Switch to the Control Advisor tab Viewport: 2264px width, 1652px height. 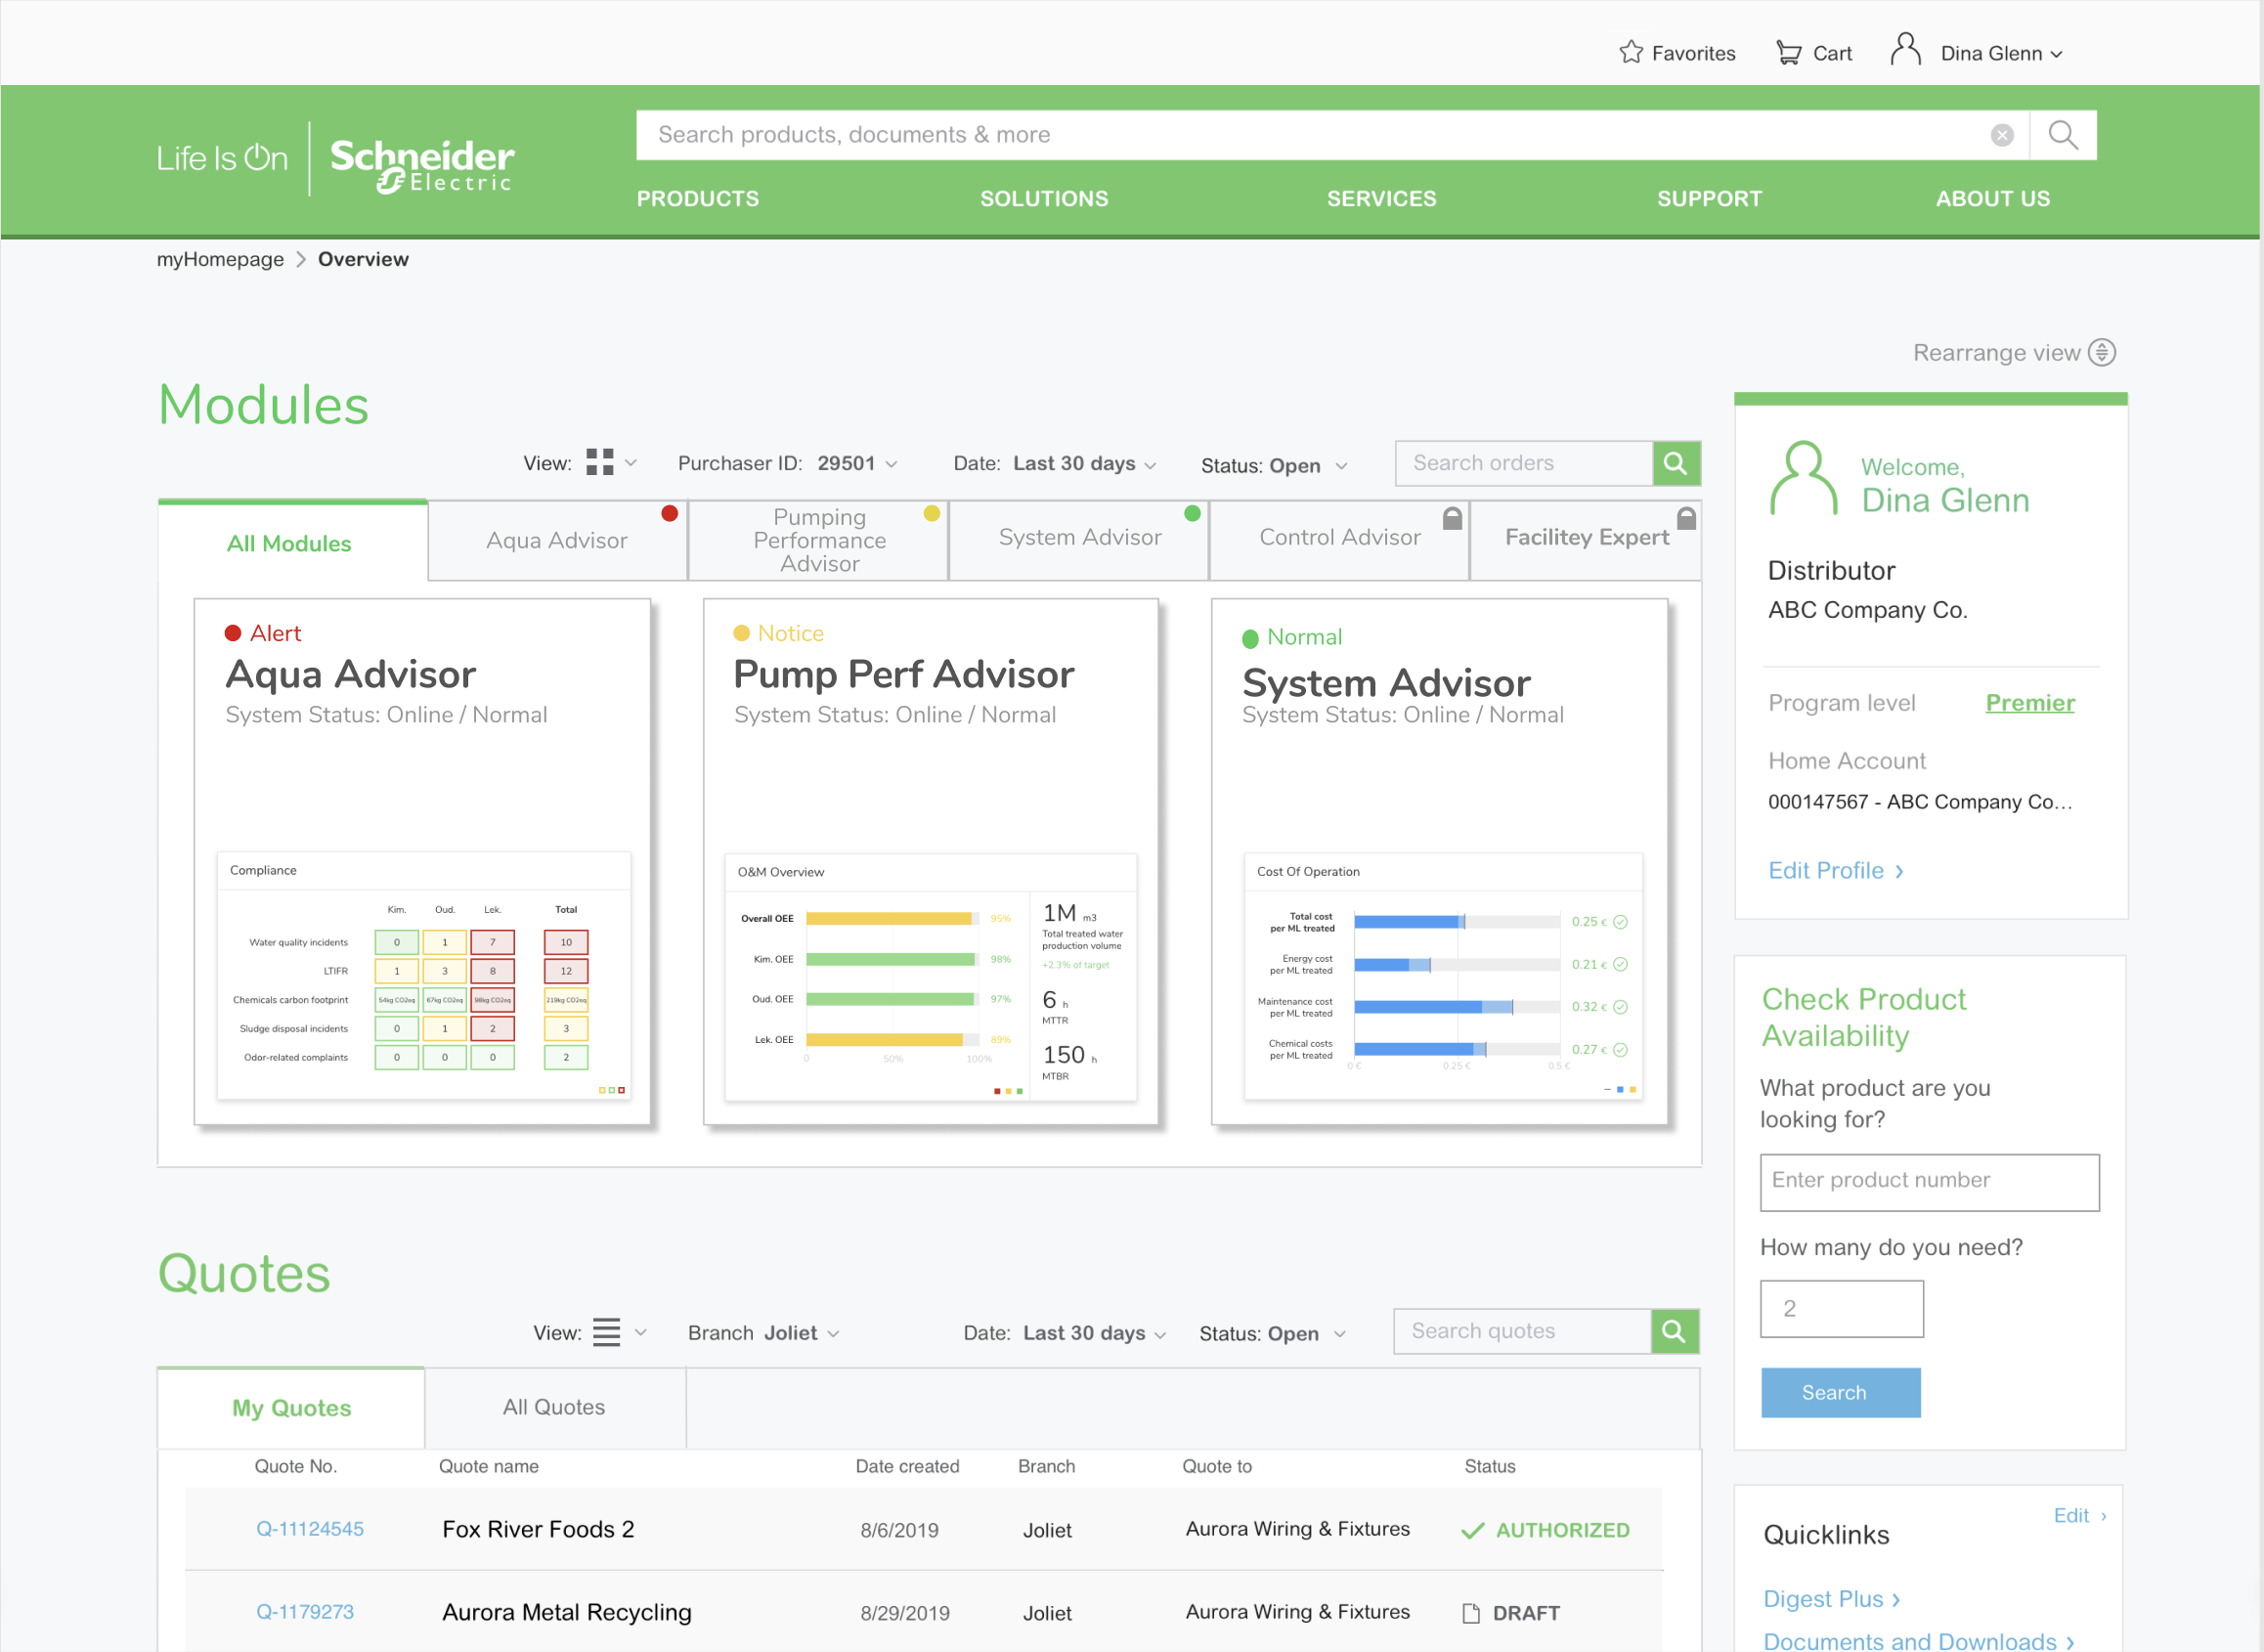point(1339,541)
